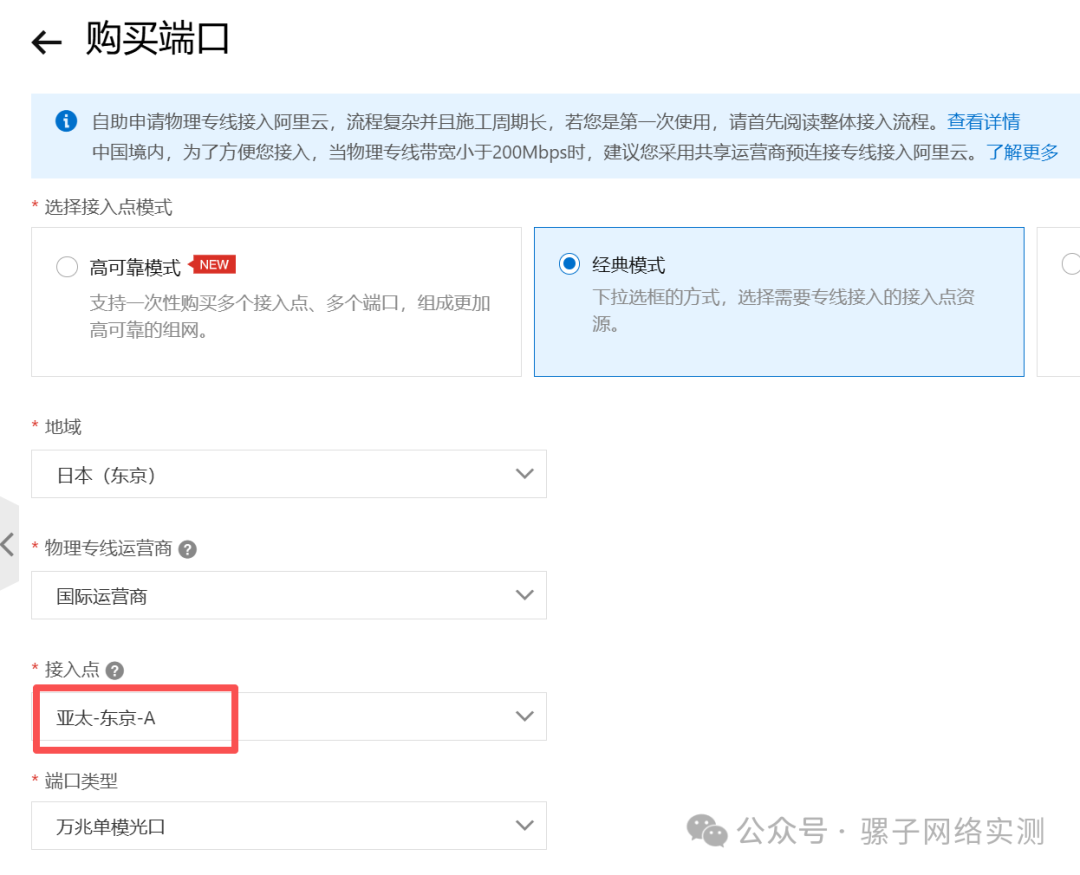This screenshot has height=875, width=1080.
Task: Click the collapse chevron on the left screen edge
Action: [8, 545]
